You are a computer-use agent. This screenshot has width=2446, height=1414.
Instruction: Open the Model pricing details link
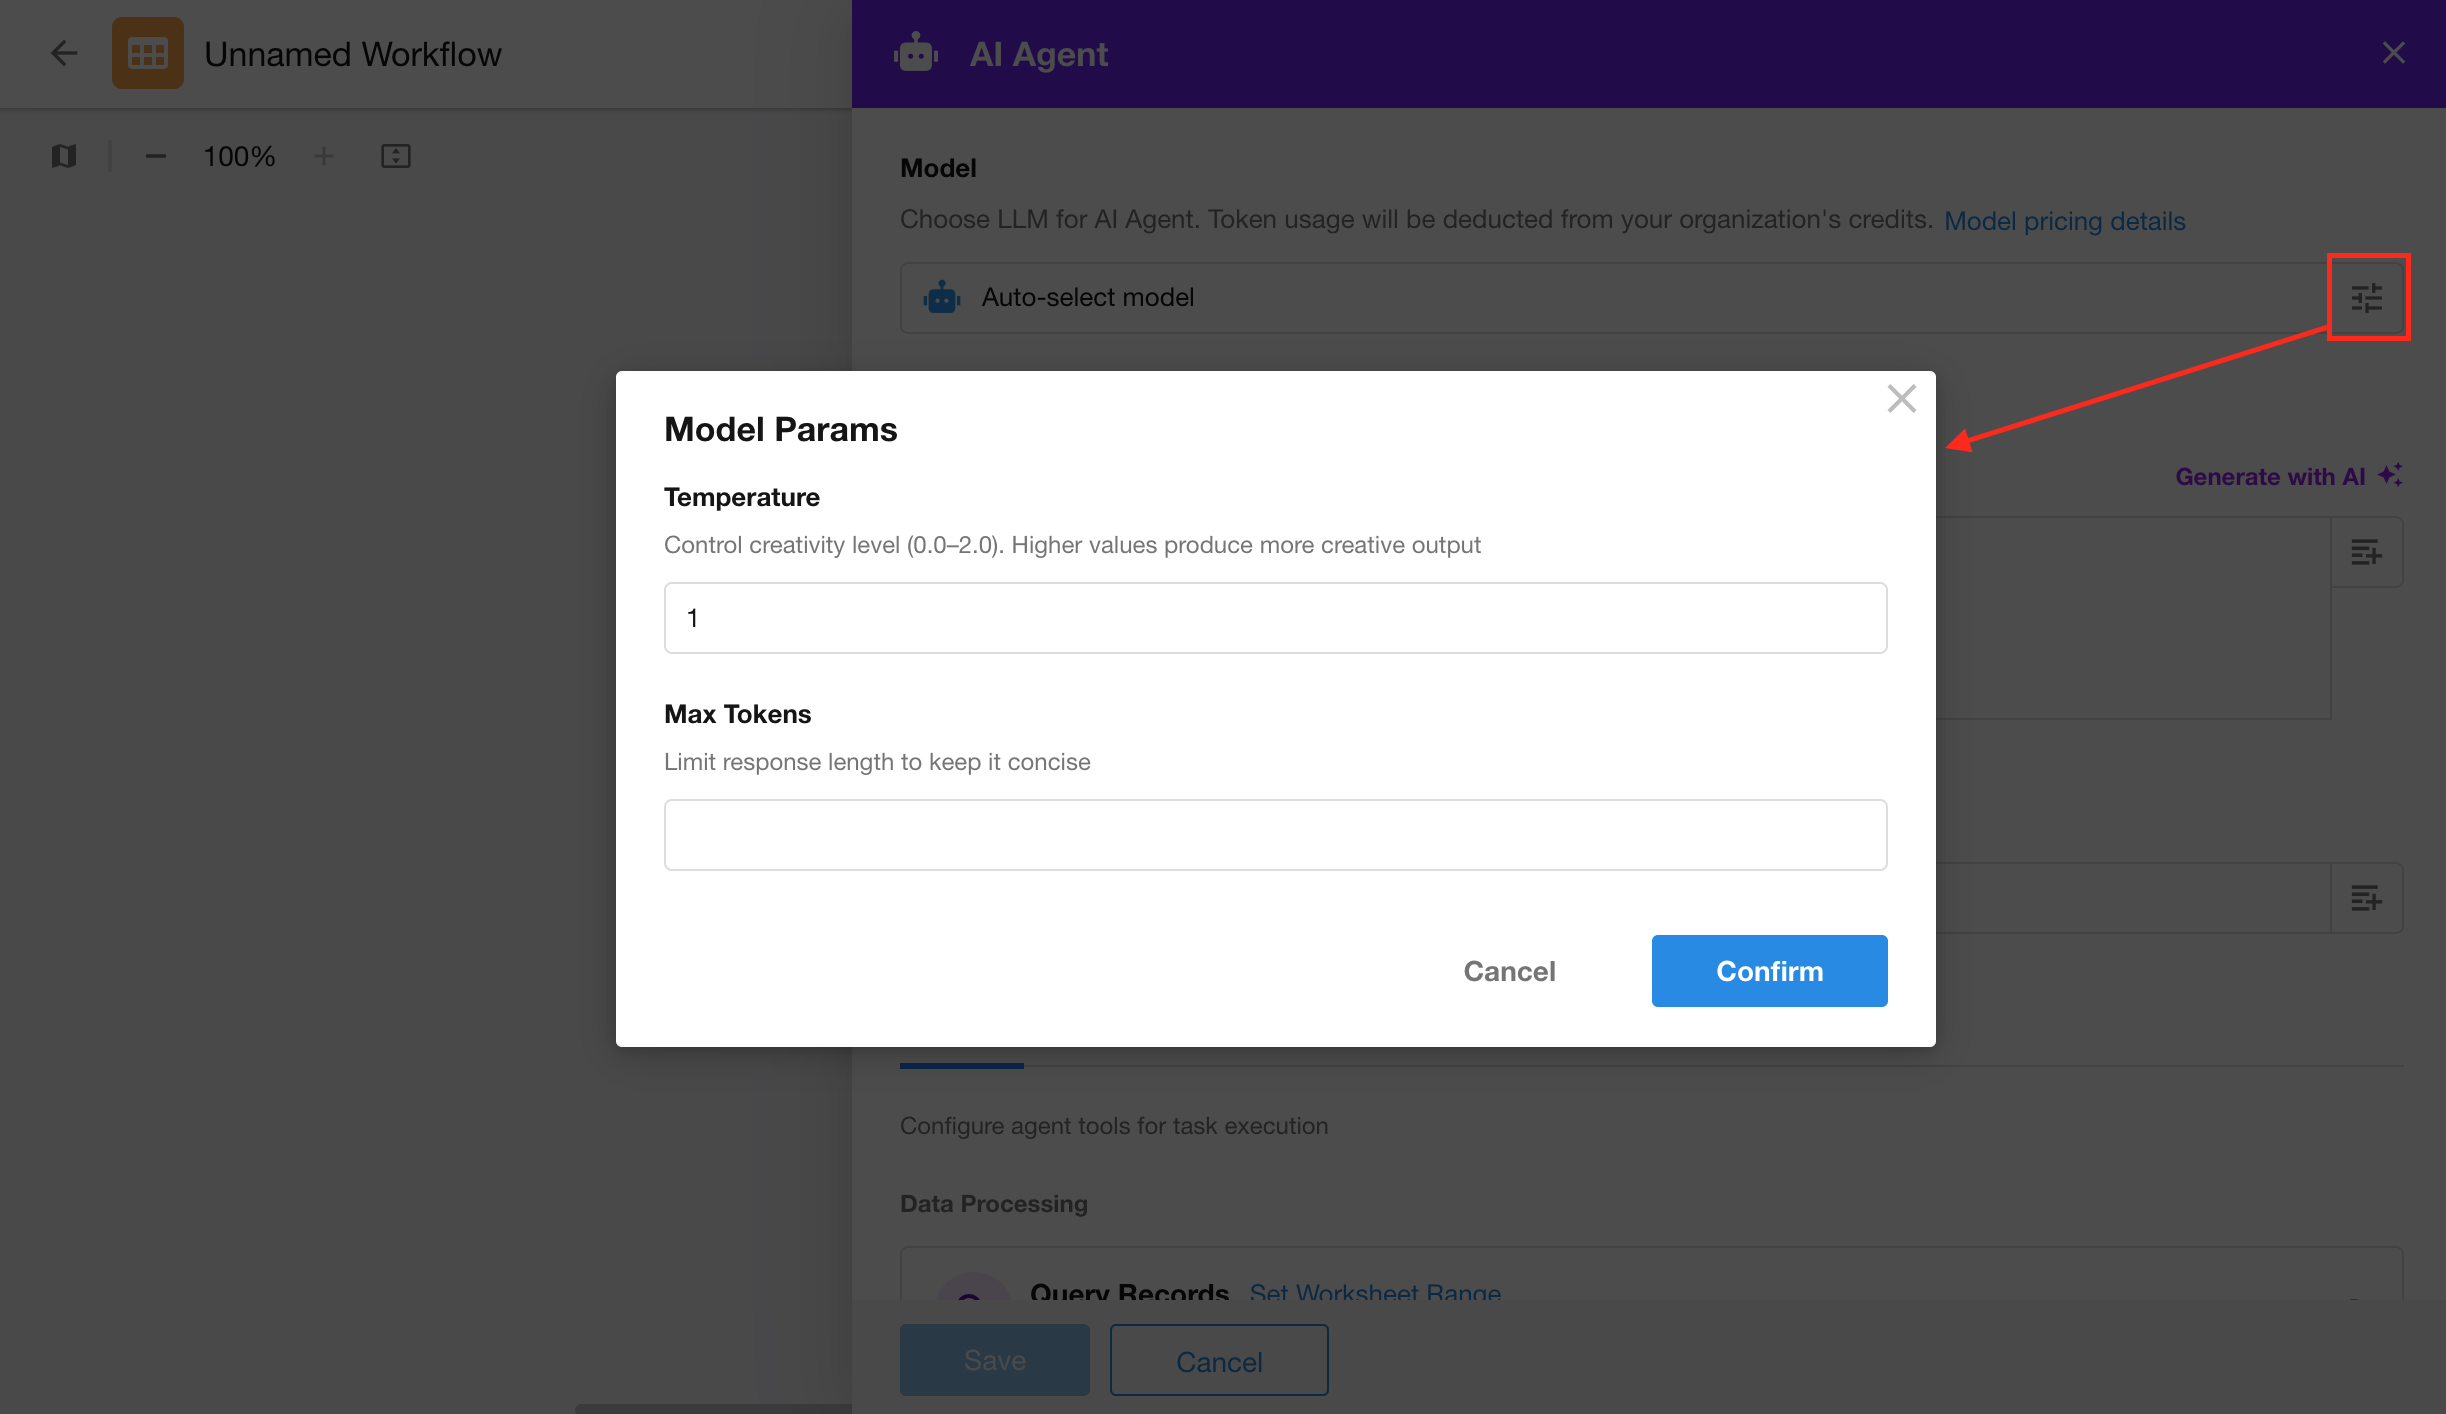click(x=2064, y=221)
